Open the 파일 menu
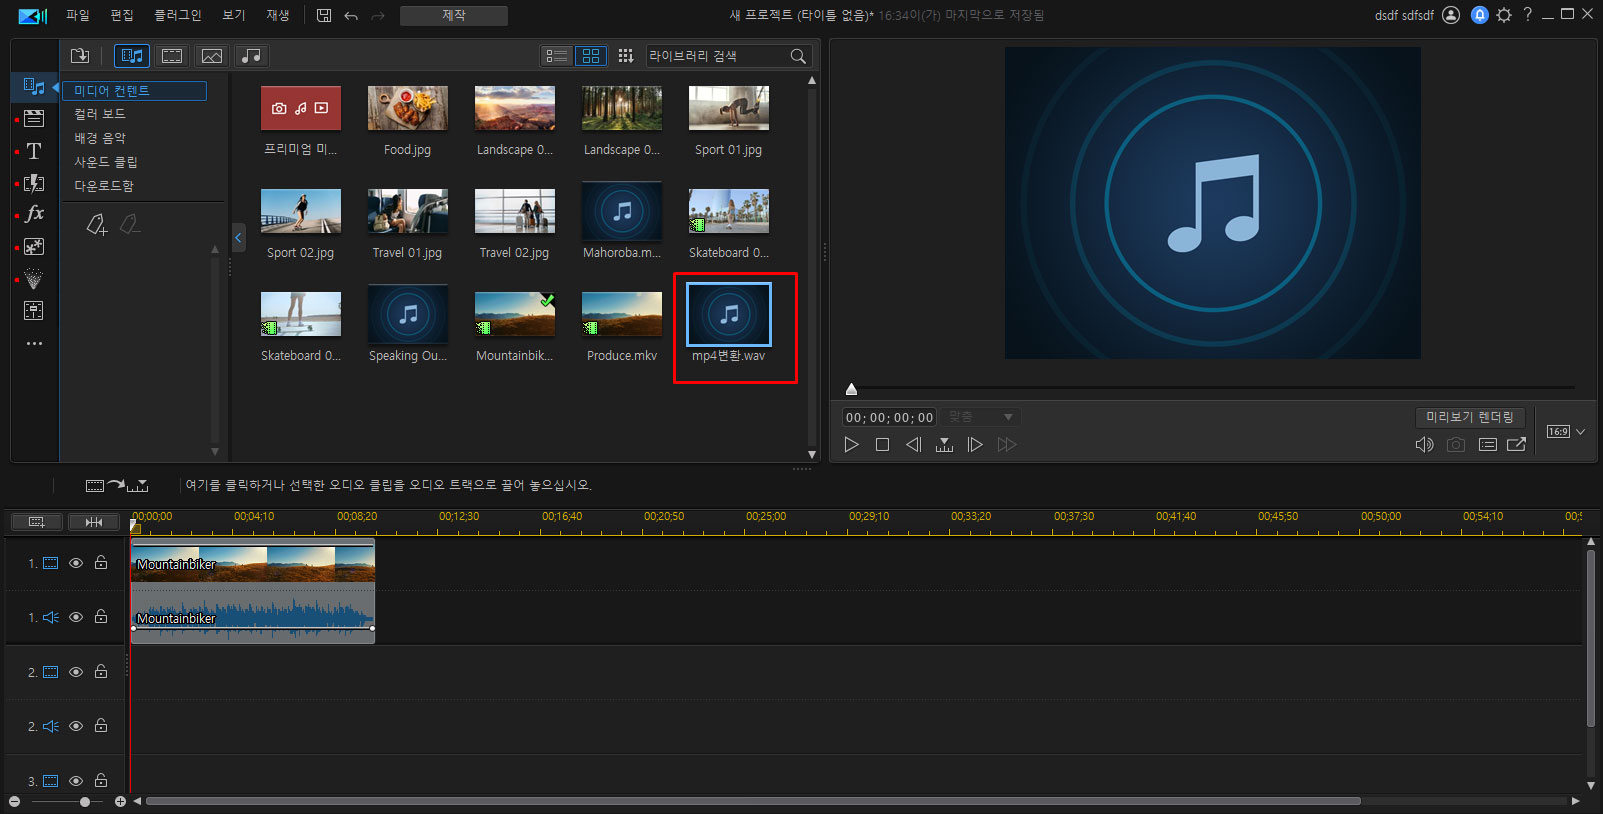Screen dimensions: 1603x814 coord(77,15)
